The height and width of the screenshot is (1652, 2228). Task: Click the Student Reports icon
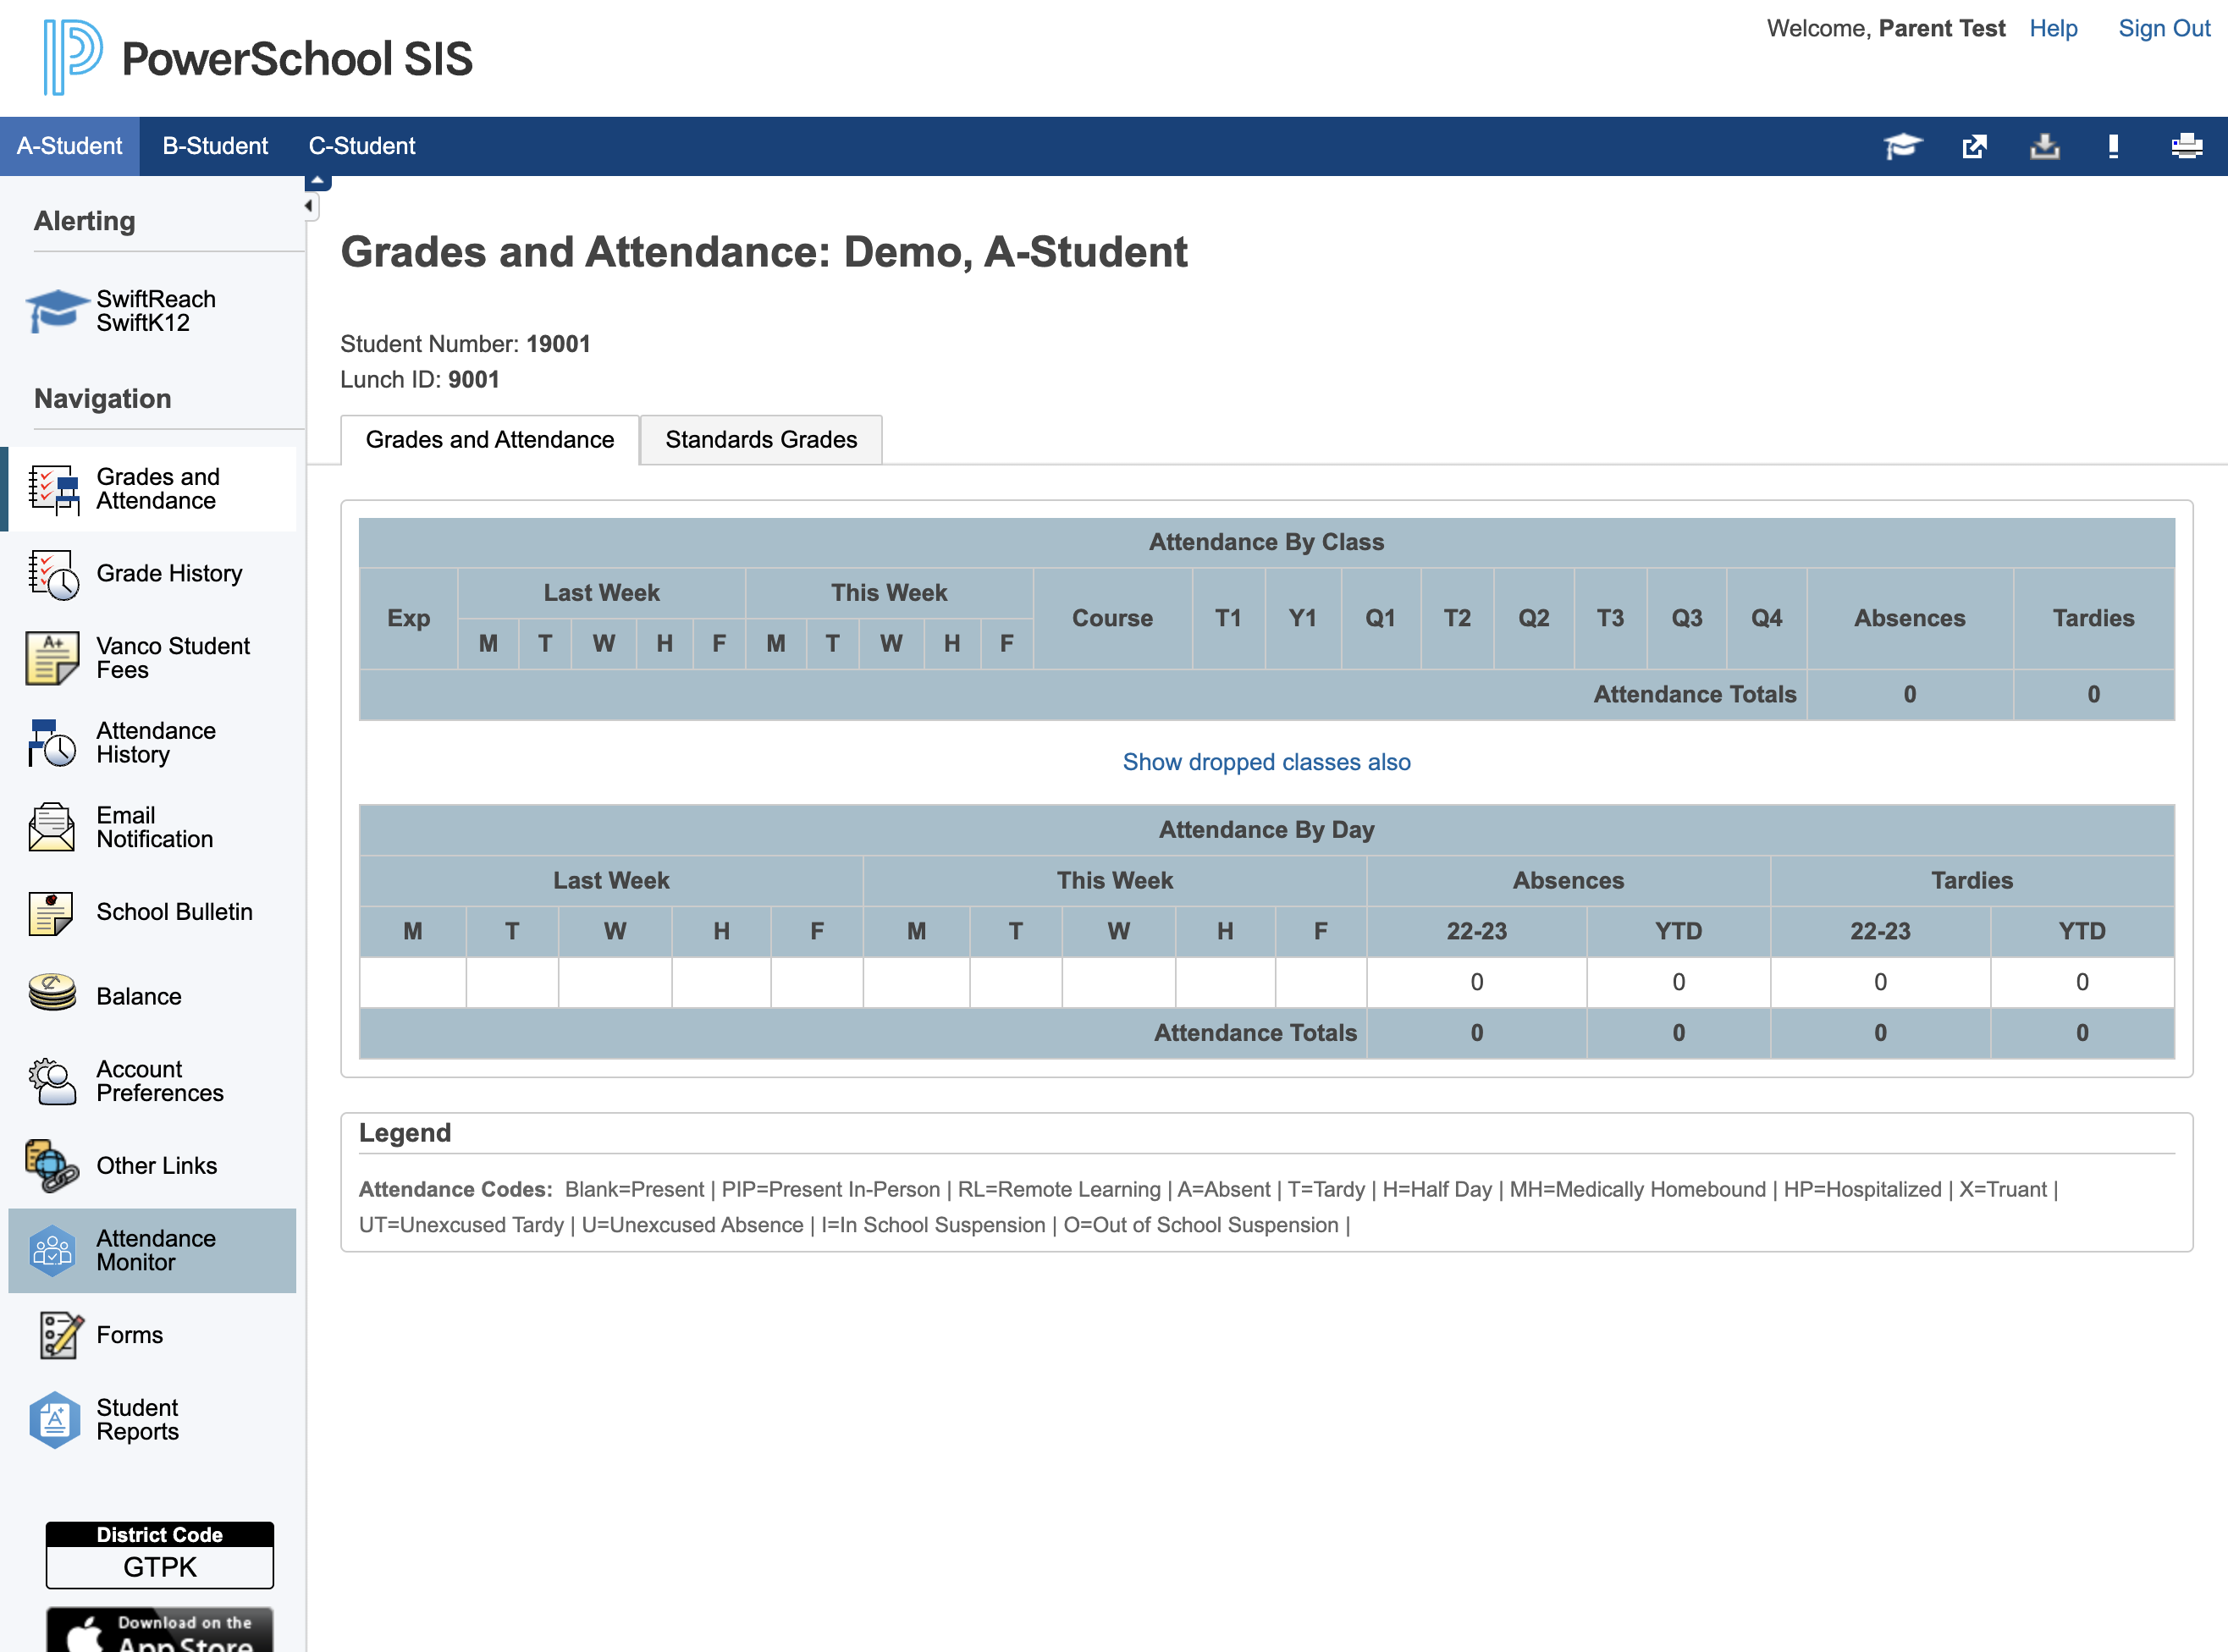pyautogui.click(x=54, y=1420)
